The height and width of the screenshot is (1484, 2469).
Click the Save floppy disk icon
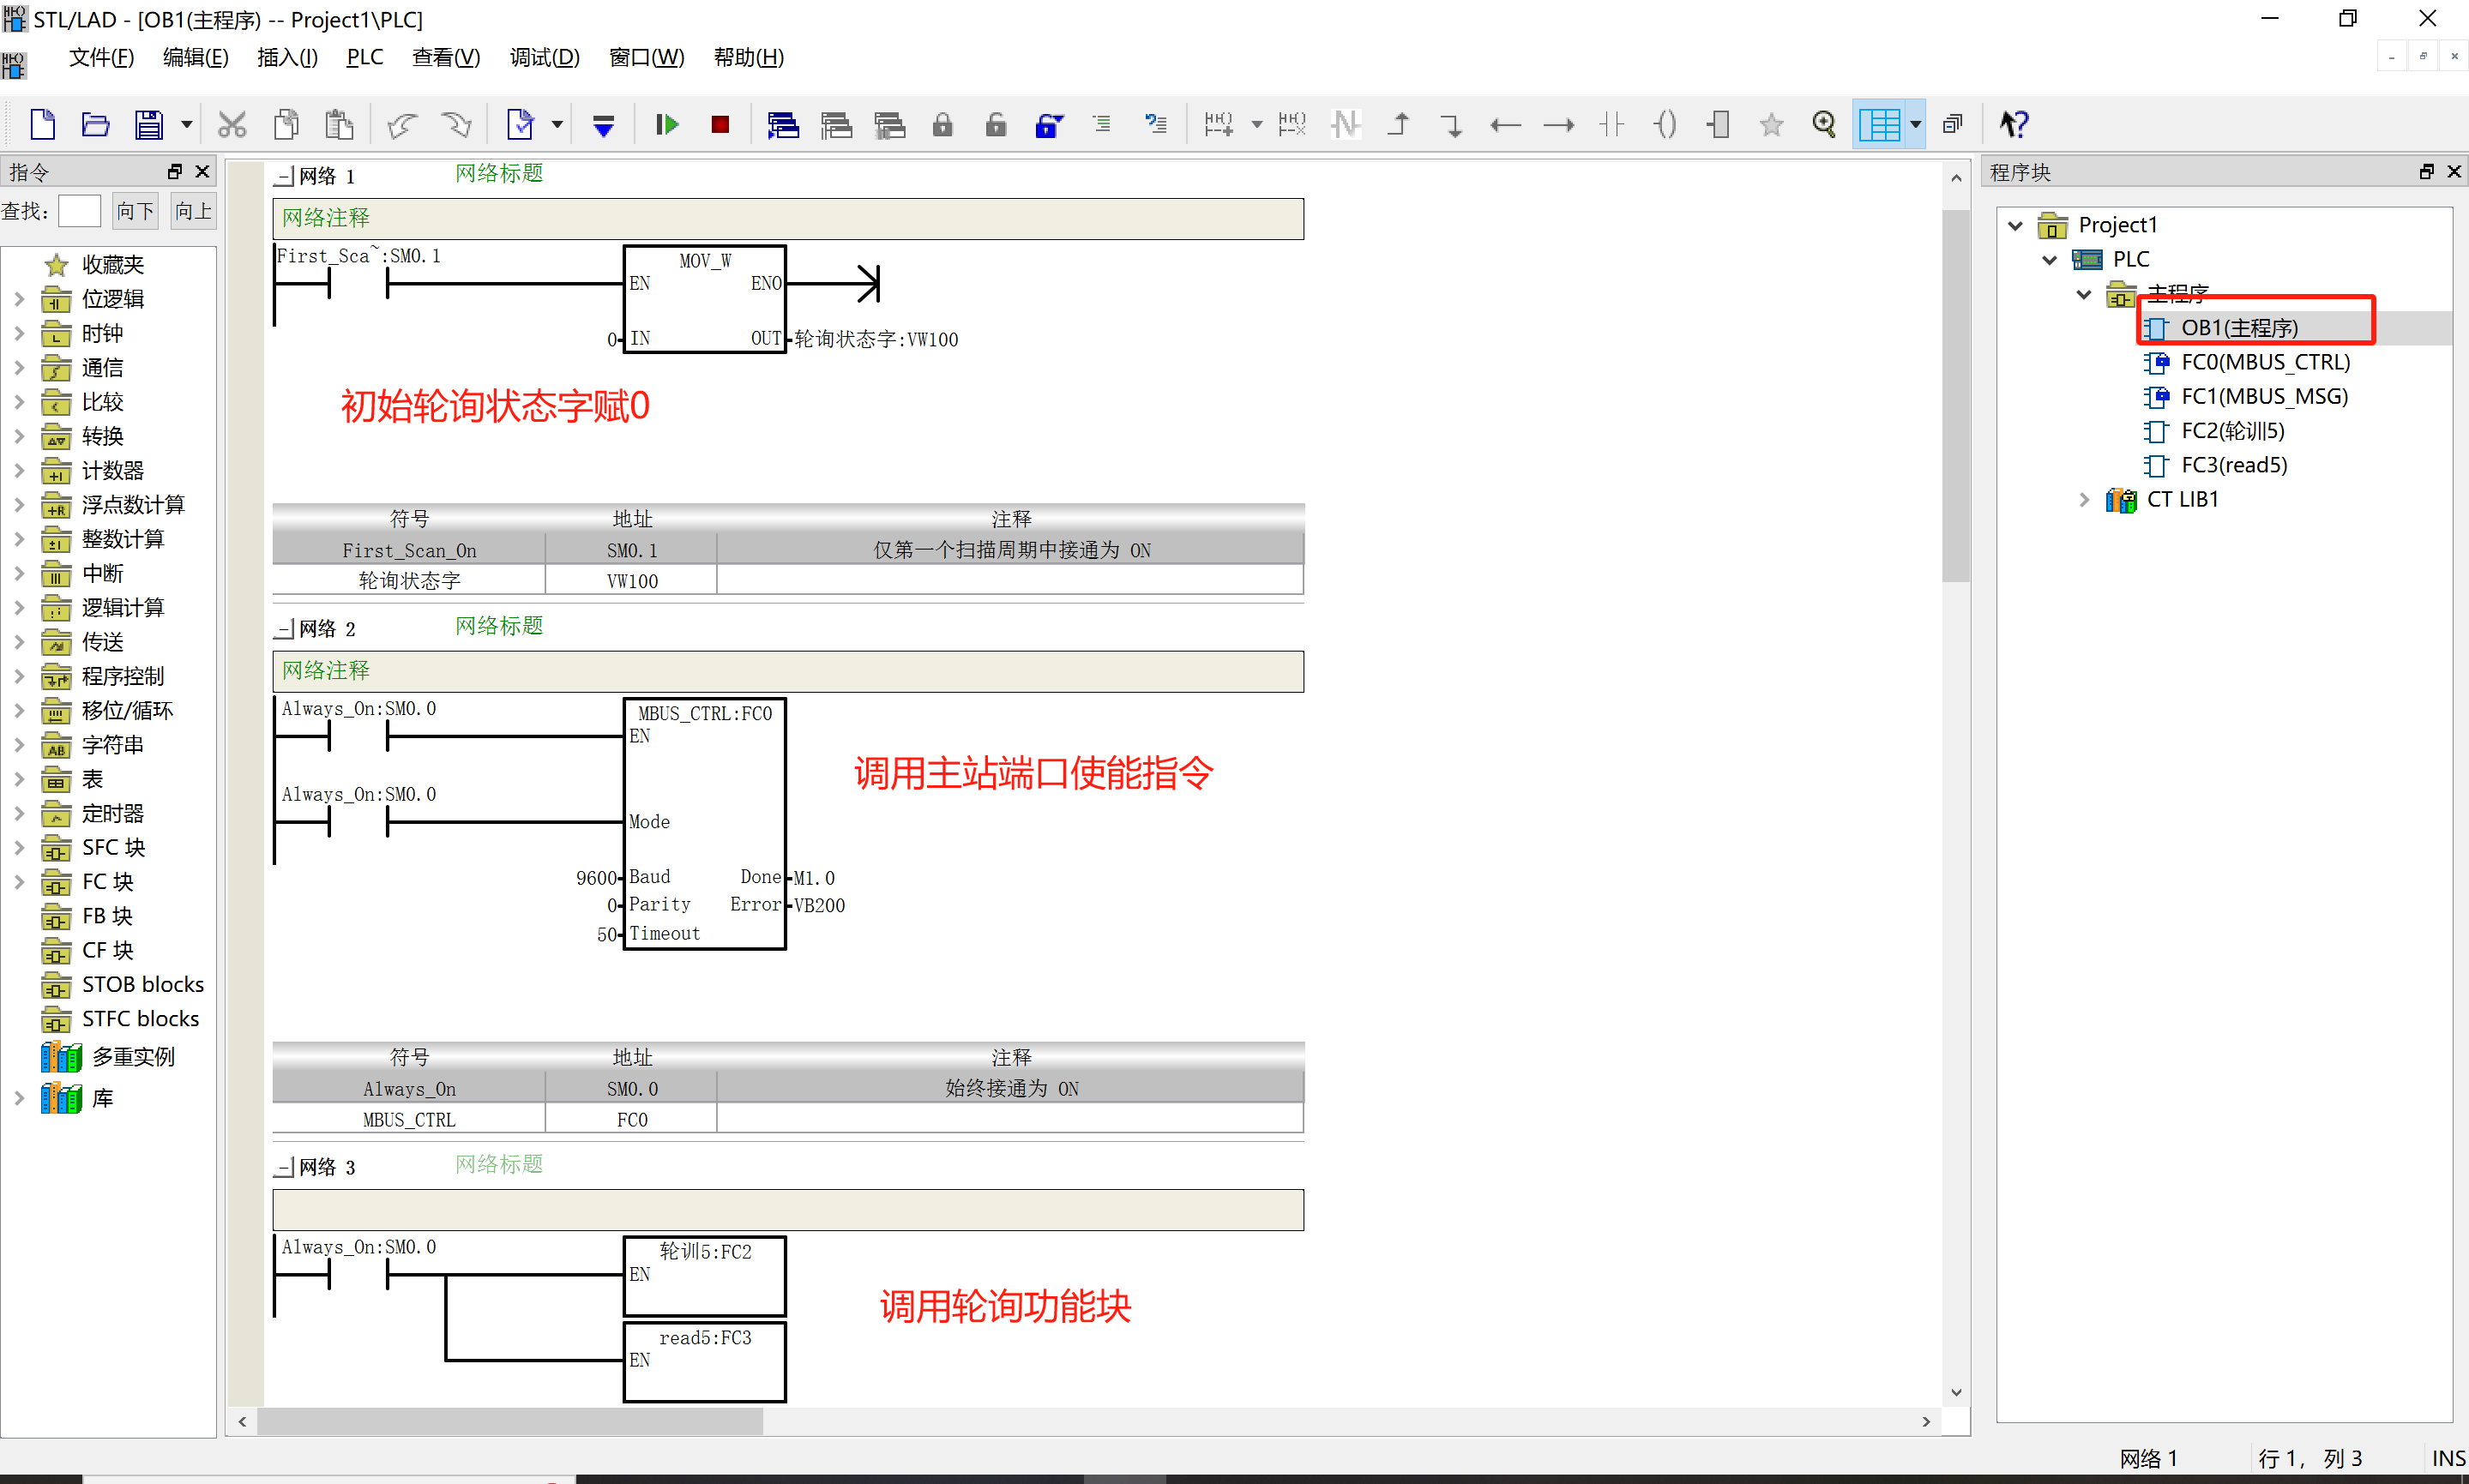pos(149,125)
